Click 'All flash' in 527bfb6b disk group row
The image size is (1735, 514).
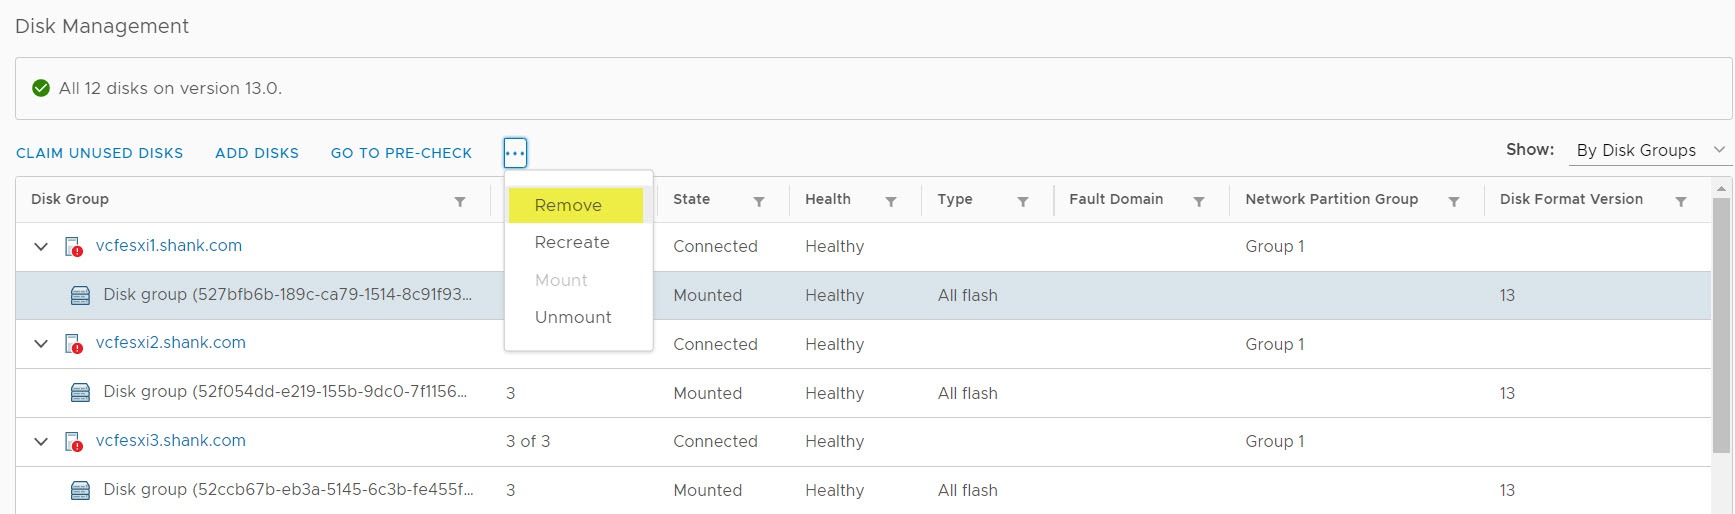pos(968,295)
